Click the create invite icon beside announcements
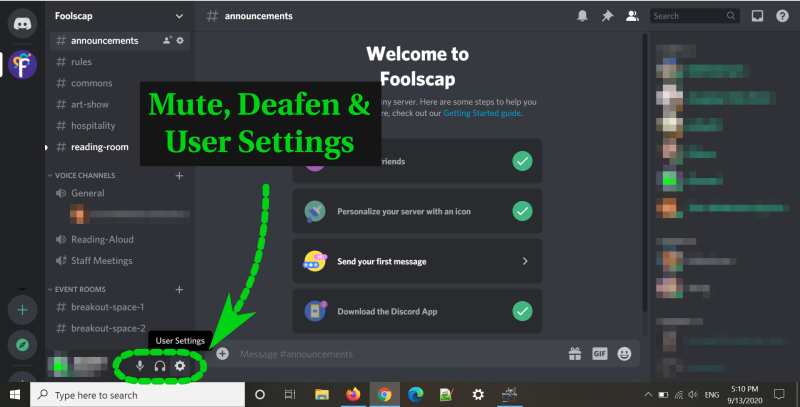 point(167,40)
